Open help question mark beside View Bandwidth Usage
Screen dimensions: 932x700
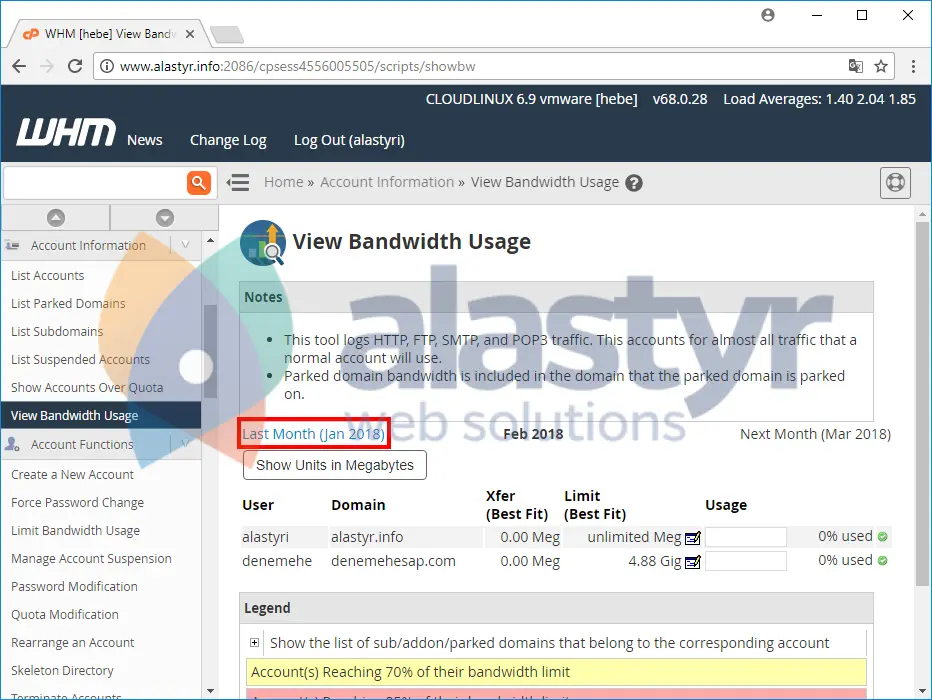point(634,183)
